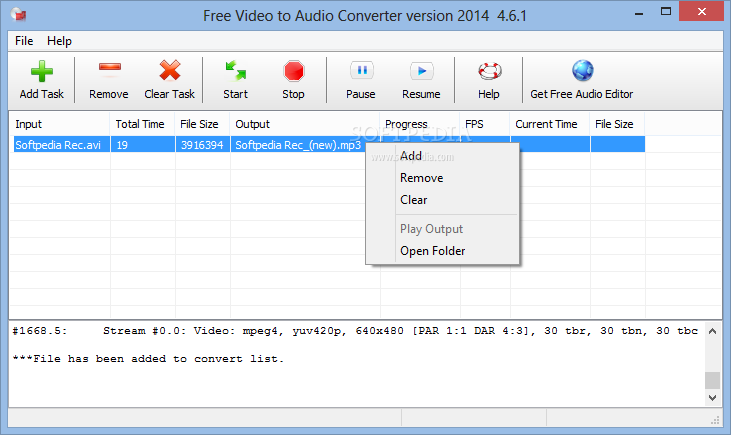This screenshot has height=435, width=731.
Task: Click the globe Get Free Audio Editor icon
Action: coord(583,71)
